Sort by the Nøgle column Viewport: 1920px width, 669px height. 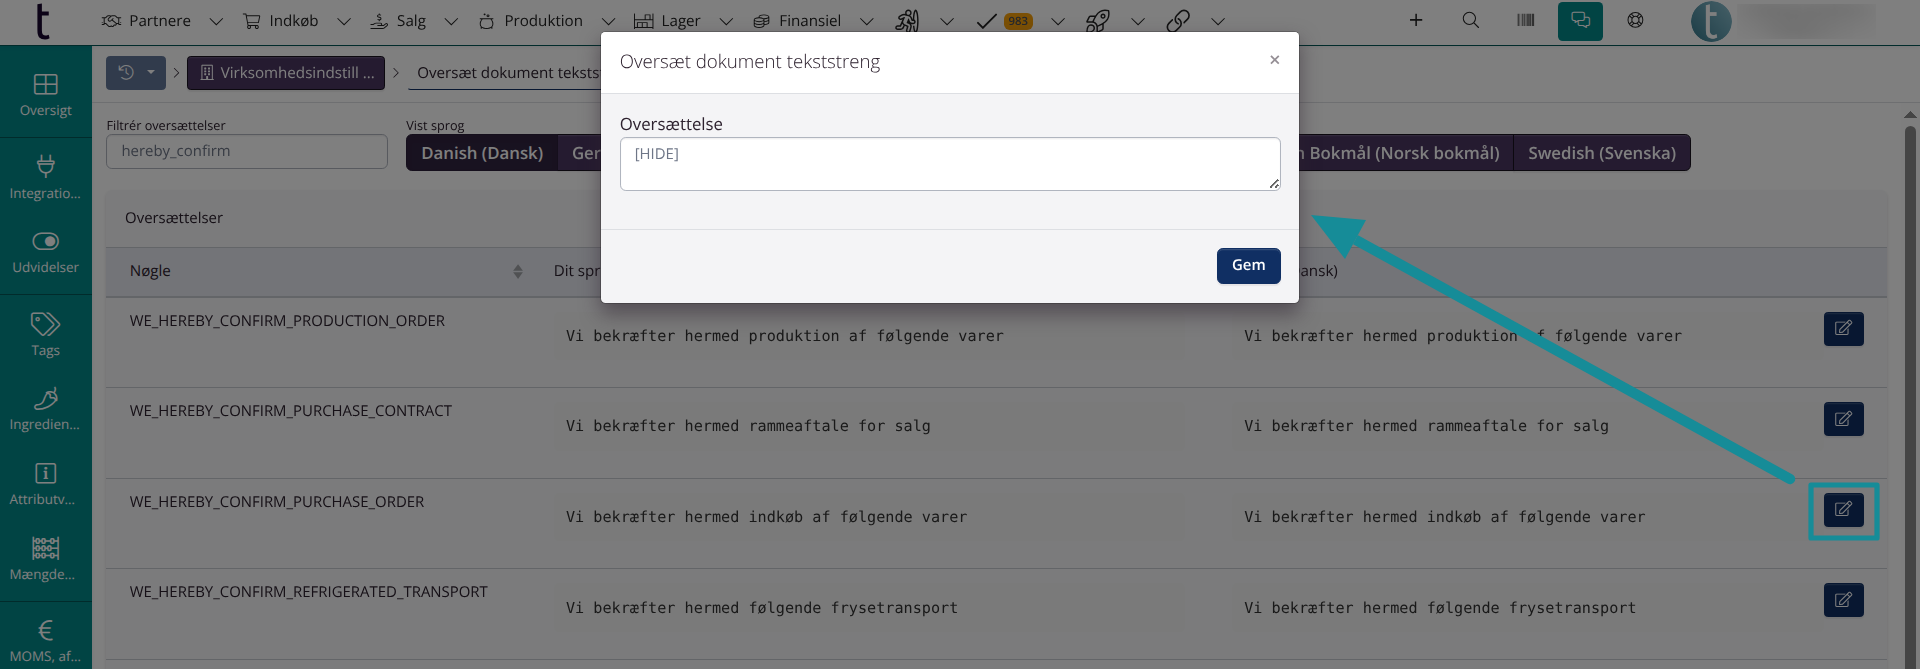tap(517, 271)
